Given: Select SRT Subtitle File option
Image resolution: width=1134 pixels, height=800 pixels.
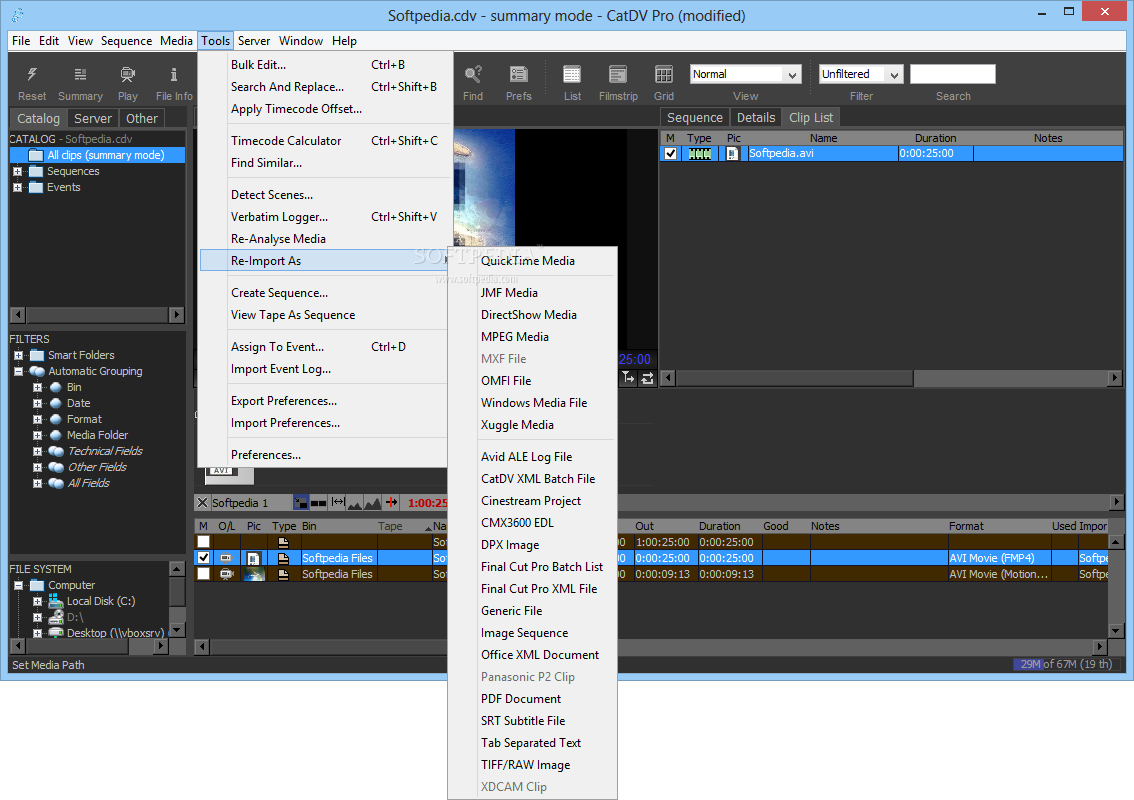Looking at the screenshot, I should 532,721.
